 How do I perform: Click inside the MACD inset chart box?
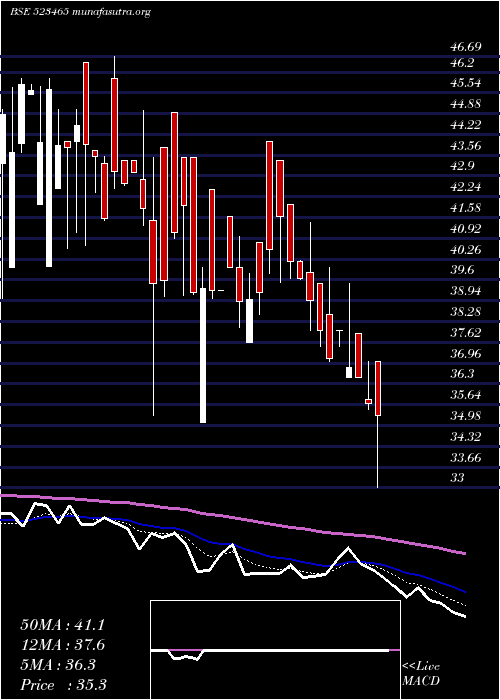275,650
